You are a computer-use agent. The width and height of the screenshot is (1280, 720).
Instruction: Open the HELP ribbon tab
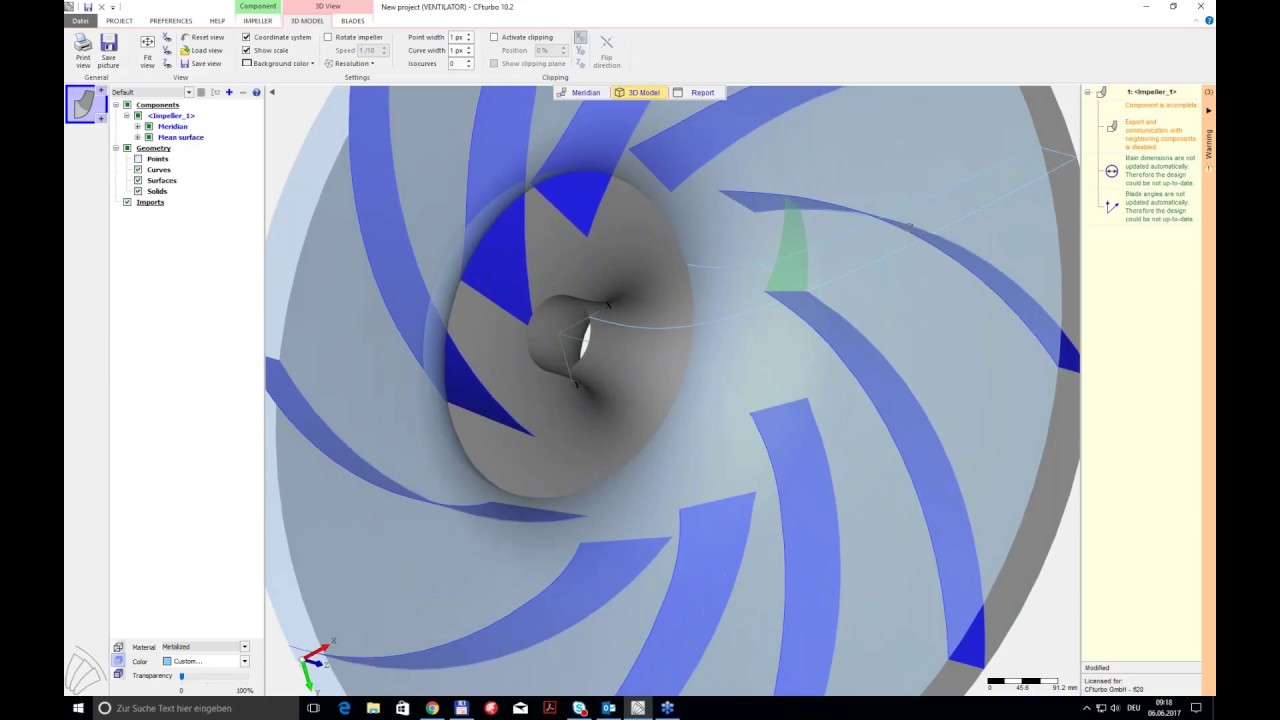click(217, 21)
